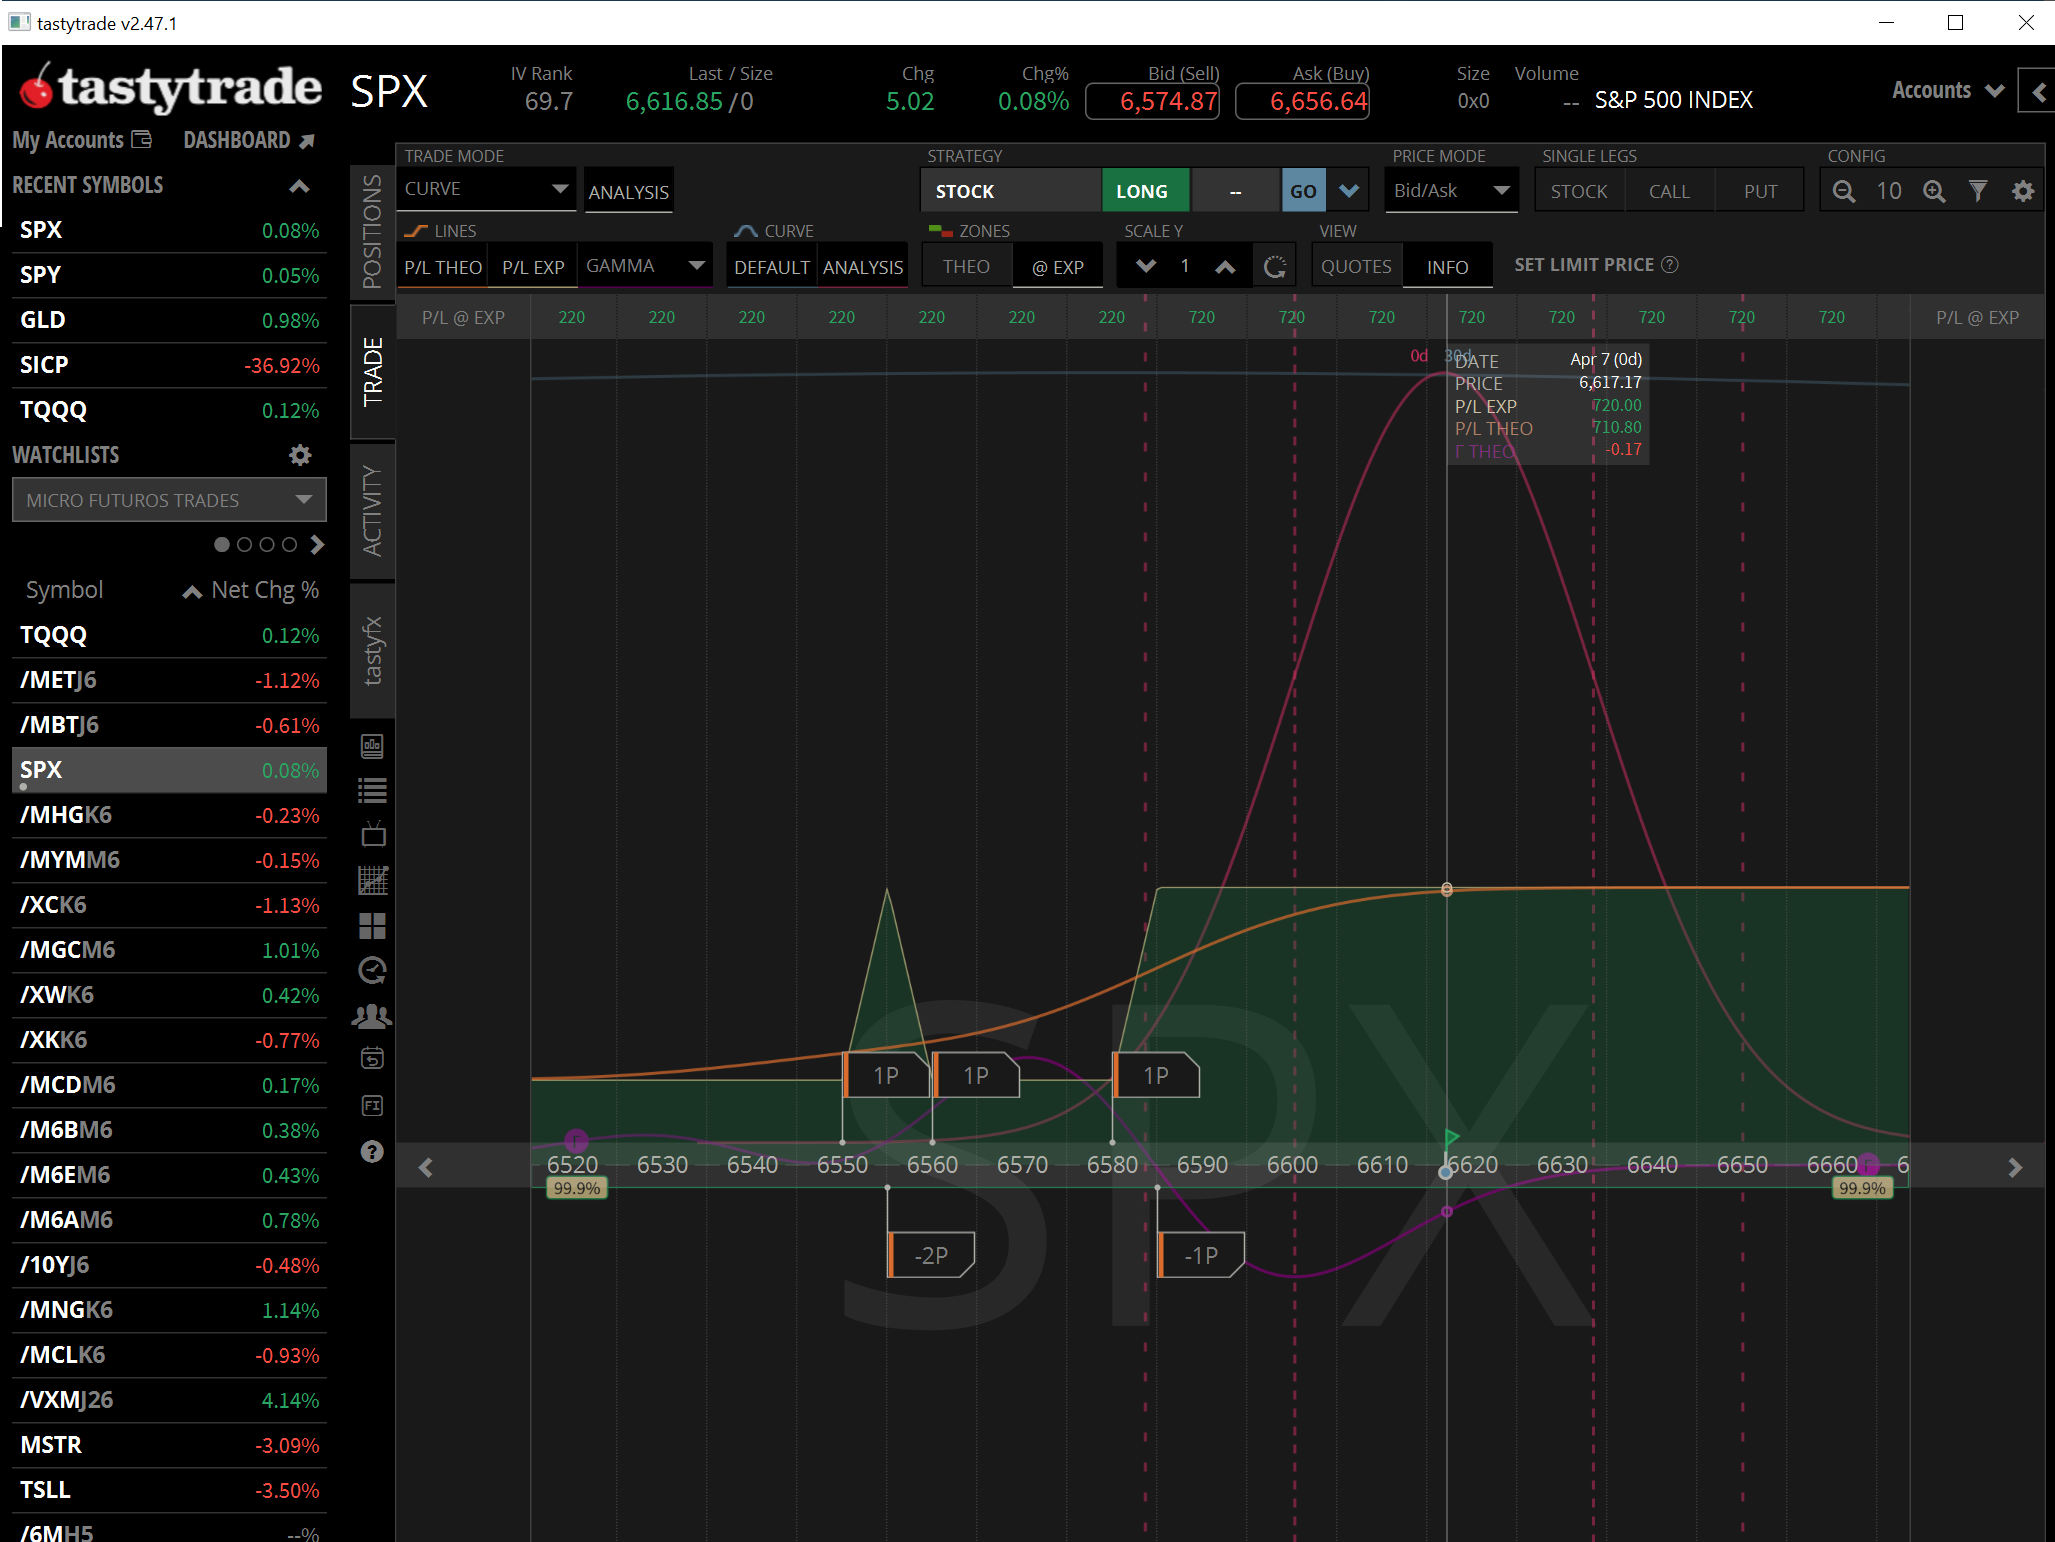Open the follow traders people icon
The image size is (2055, 1542).
tap(372, 1016)
